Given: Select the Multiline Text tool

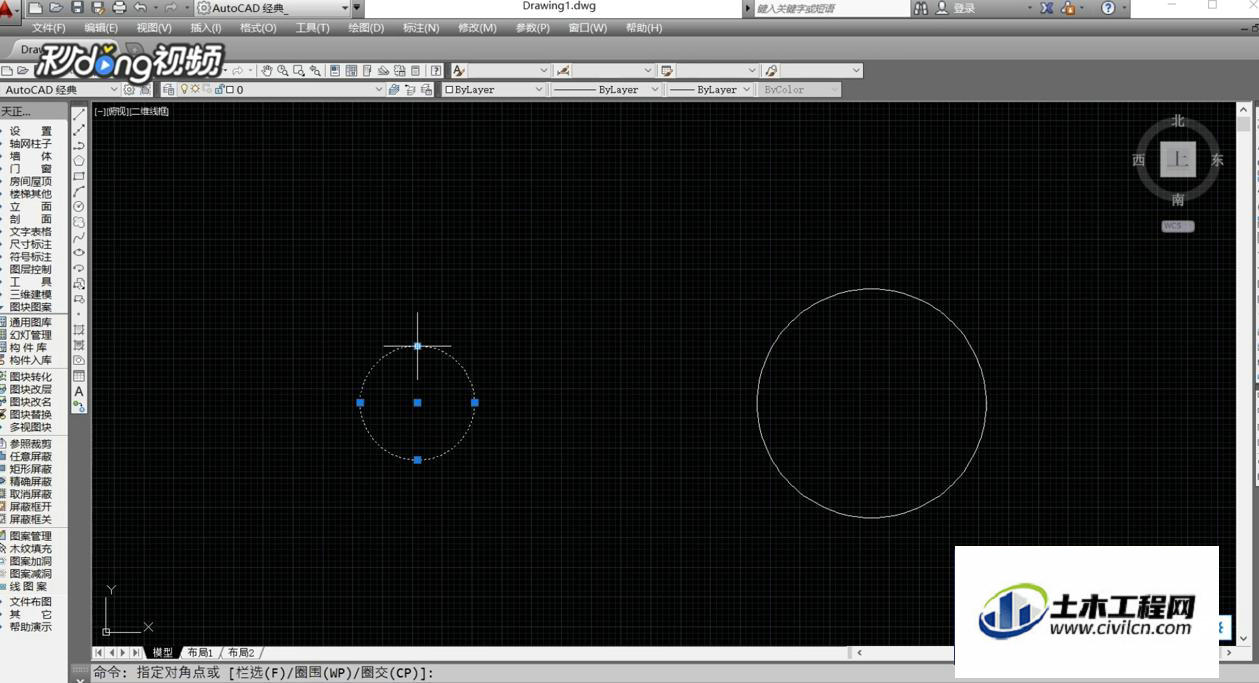Looking at the screenshot, I should (79, 391).
